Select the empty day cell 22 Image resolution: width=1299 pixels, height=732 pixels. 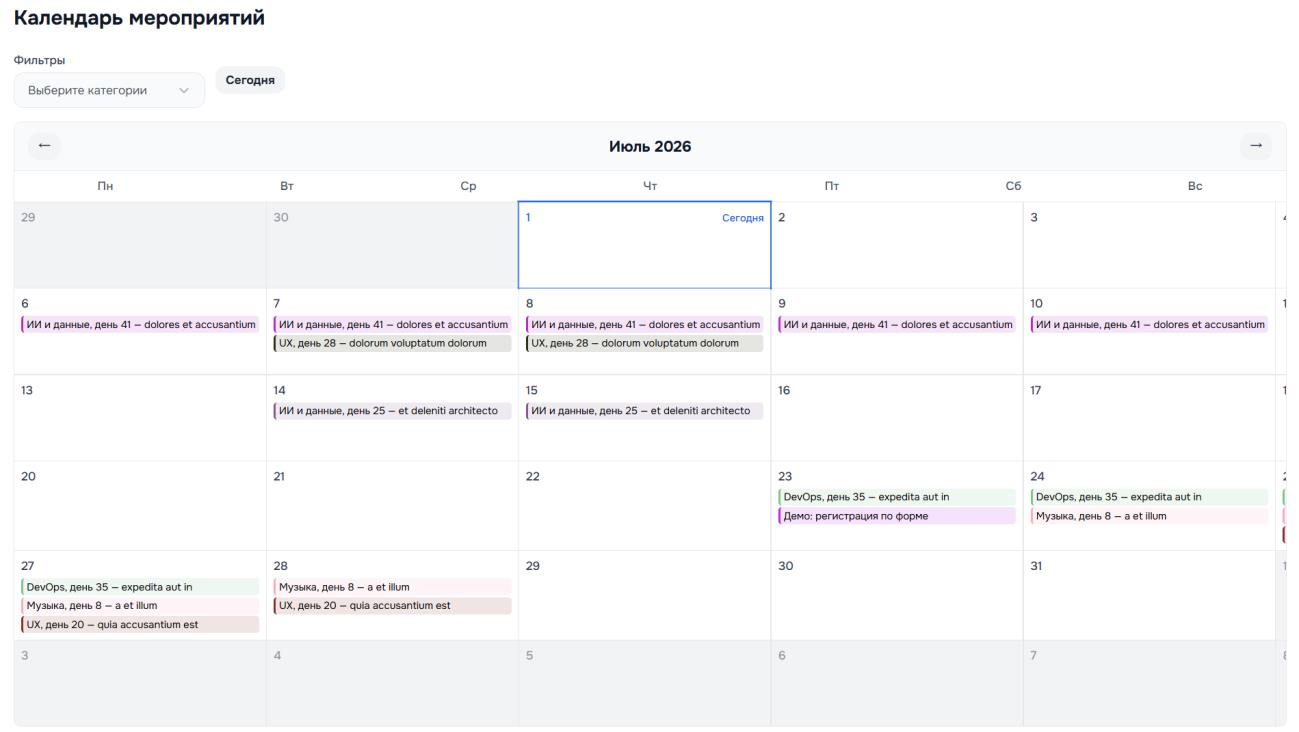(645, 505)
